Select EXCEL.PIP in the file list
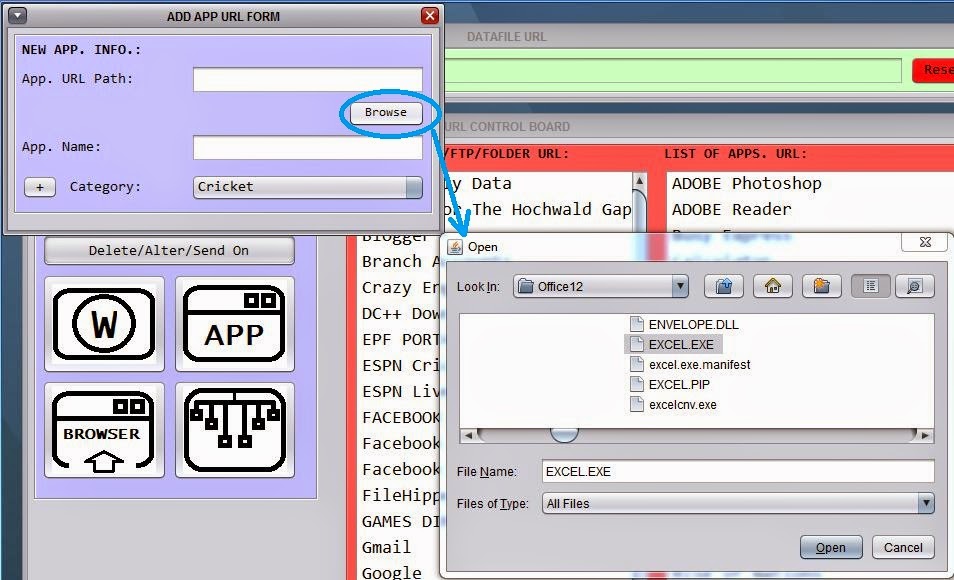The height and width of the screenshot is (580, 954). (679, 385)
